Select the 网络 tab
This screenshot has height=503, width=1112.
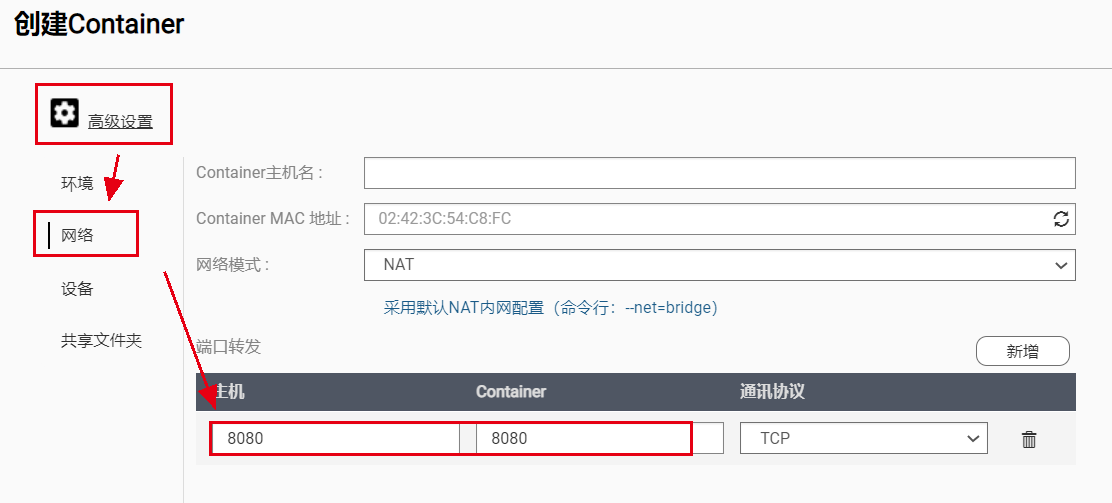(x=77, y=236)
